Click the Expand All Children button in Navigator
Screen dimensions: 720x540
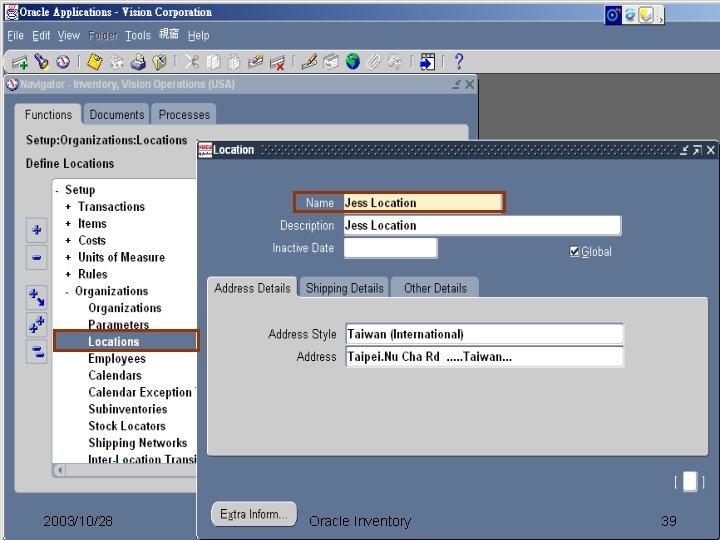(37, 298)
